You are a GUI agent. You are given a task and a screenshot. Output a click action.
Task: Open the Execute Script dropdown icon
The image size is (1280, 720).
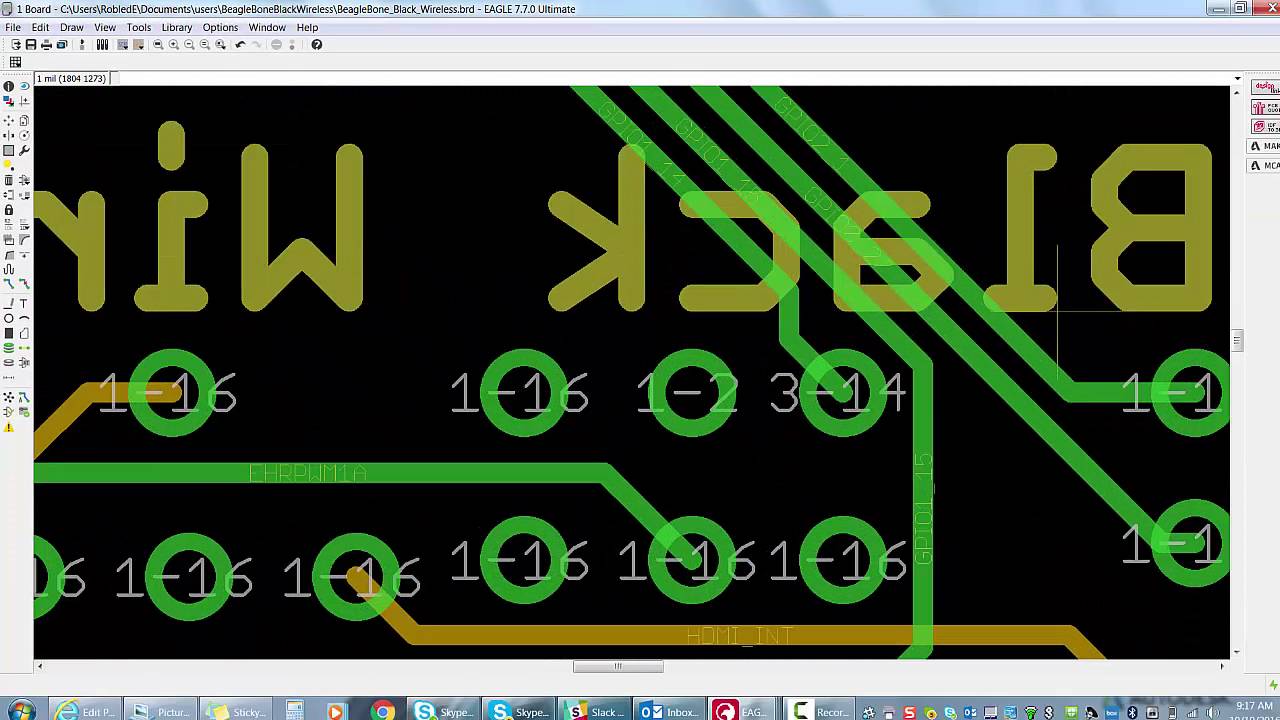click(x=123, y=45)
